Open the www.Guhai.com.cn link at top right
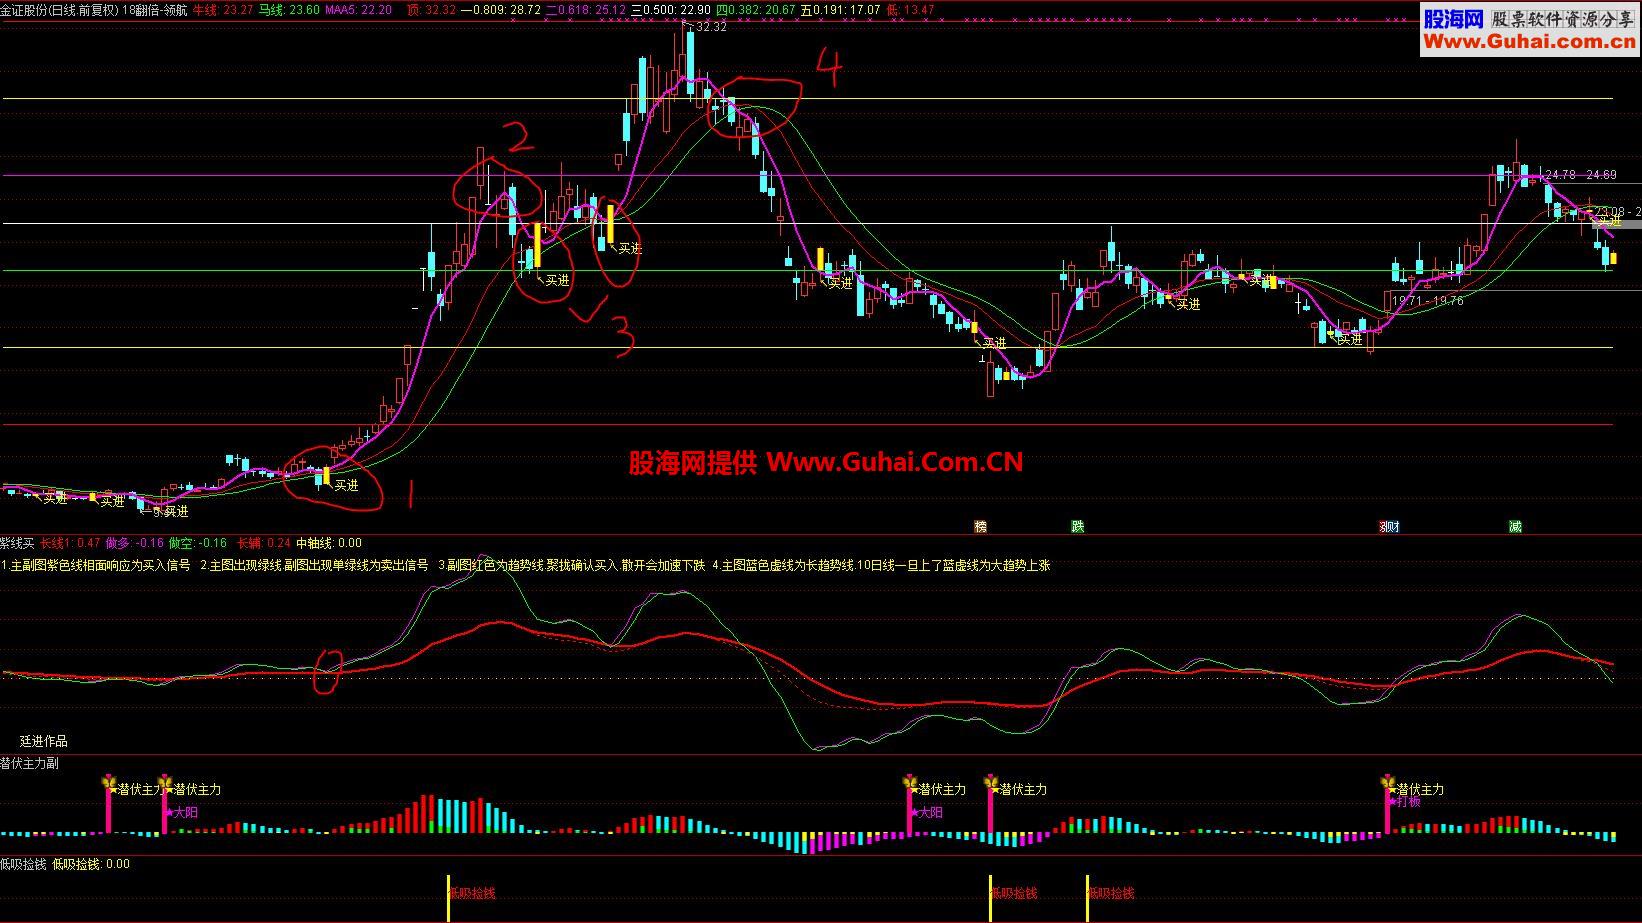The image size is (1642, 923). pyautogui.click(x=1530, y=41)
